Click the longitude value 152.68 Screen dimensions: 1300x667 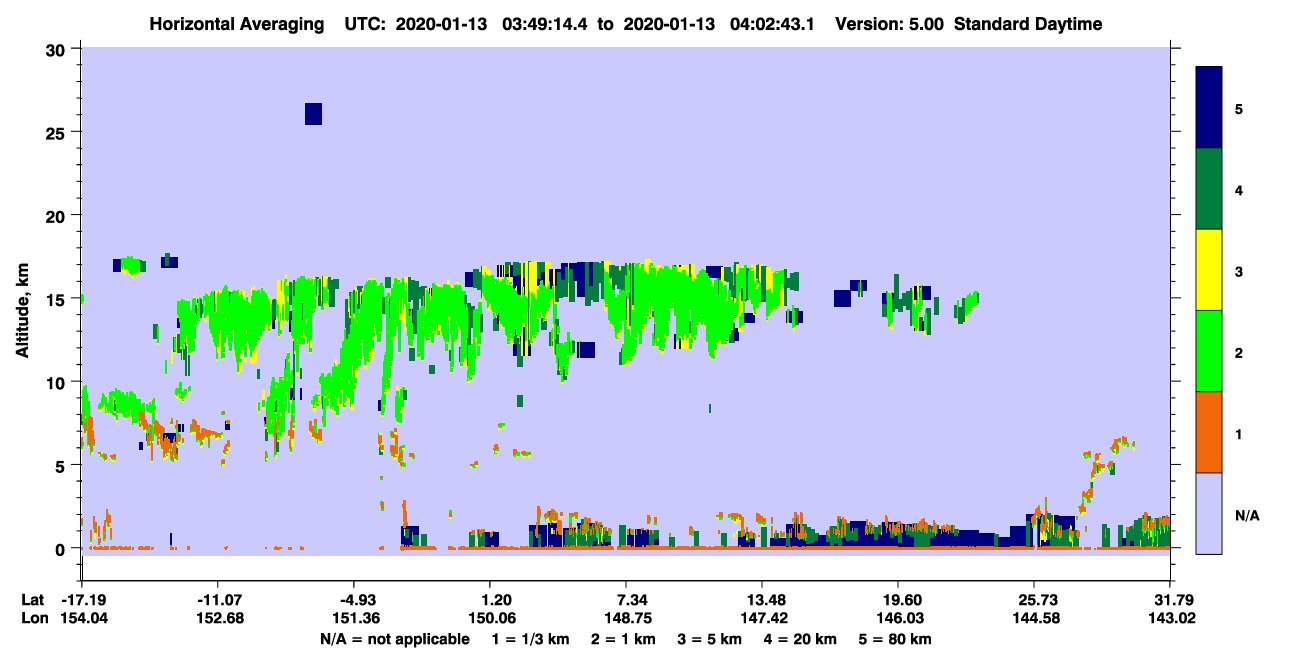click(218, 618)
